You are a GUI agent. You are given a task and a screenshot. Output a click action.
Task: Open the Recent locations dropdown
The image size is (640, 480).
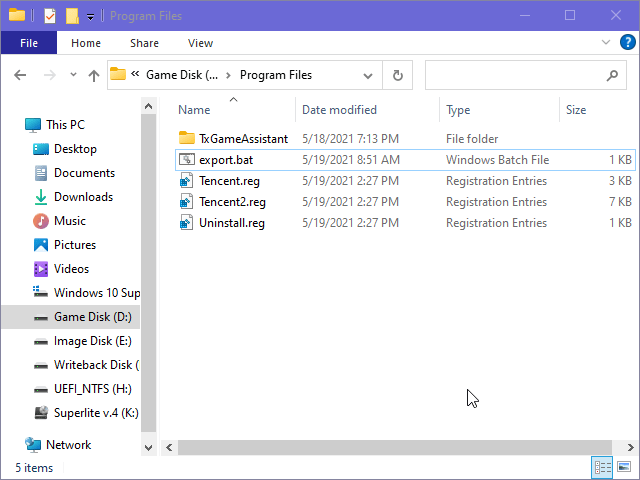point(73,75)
